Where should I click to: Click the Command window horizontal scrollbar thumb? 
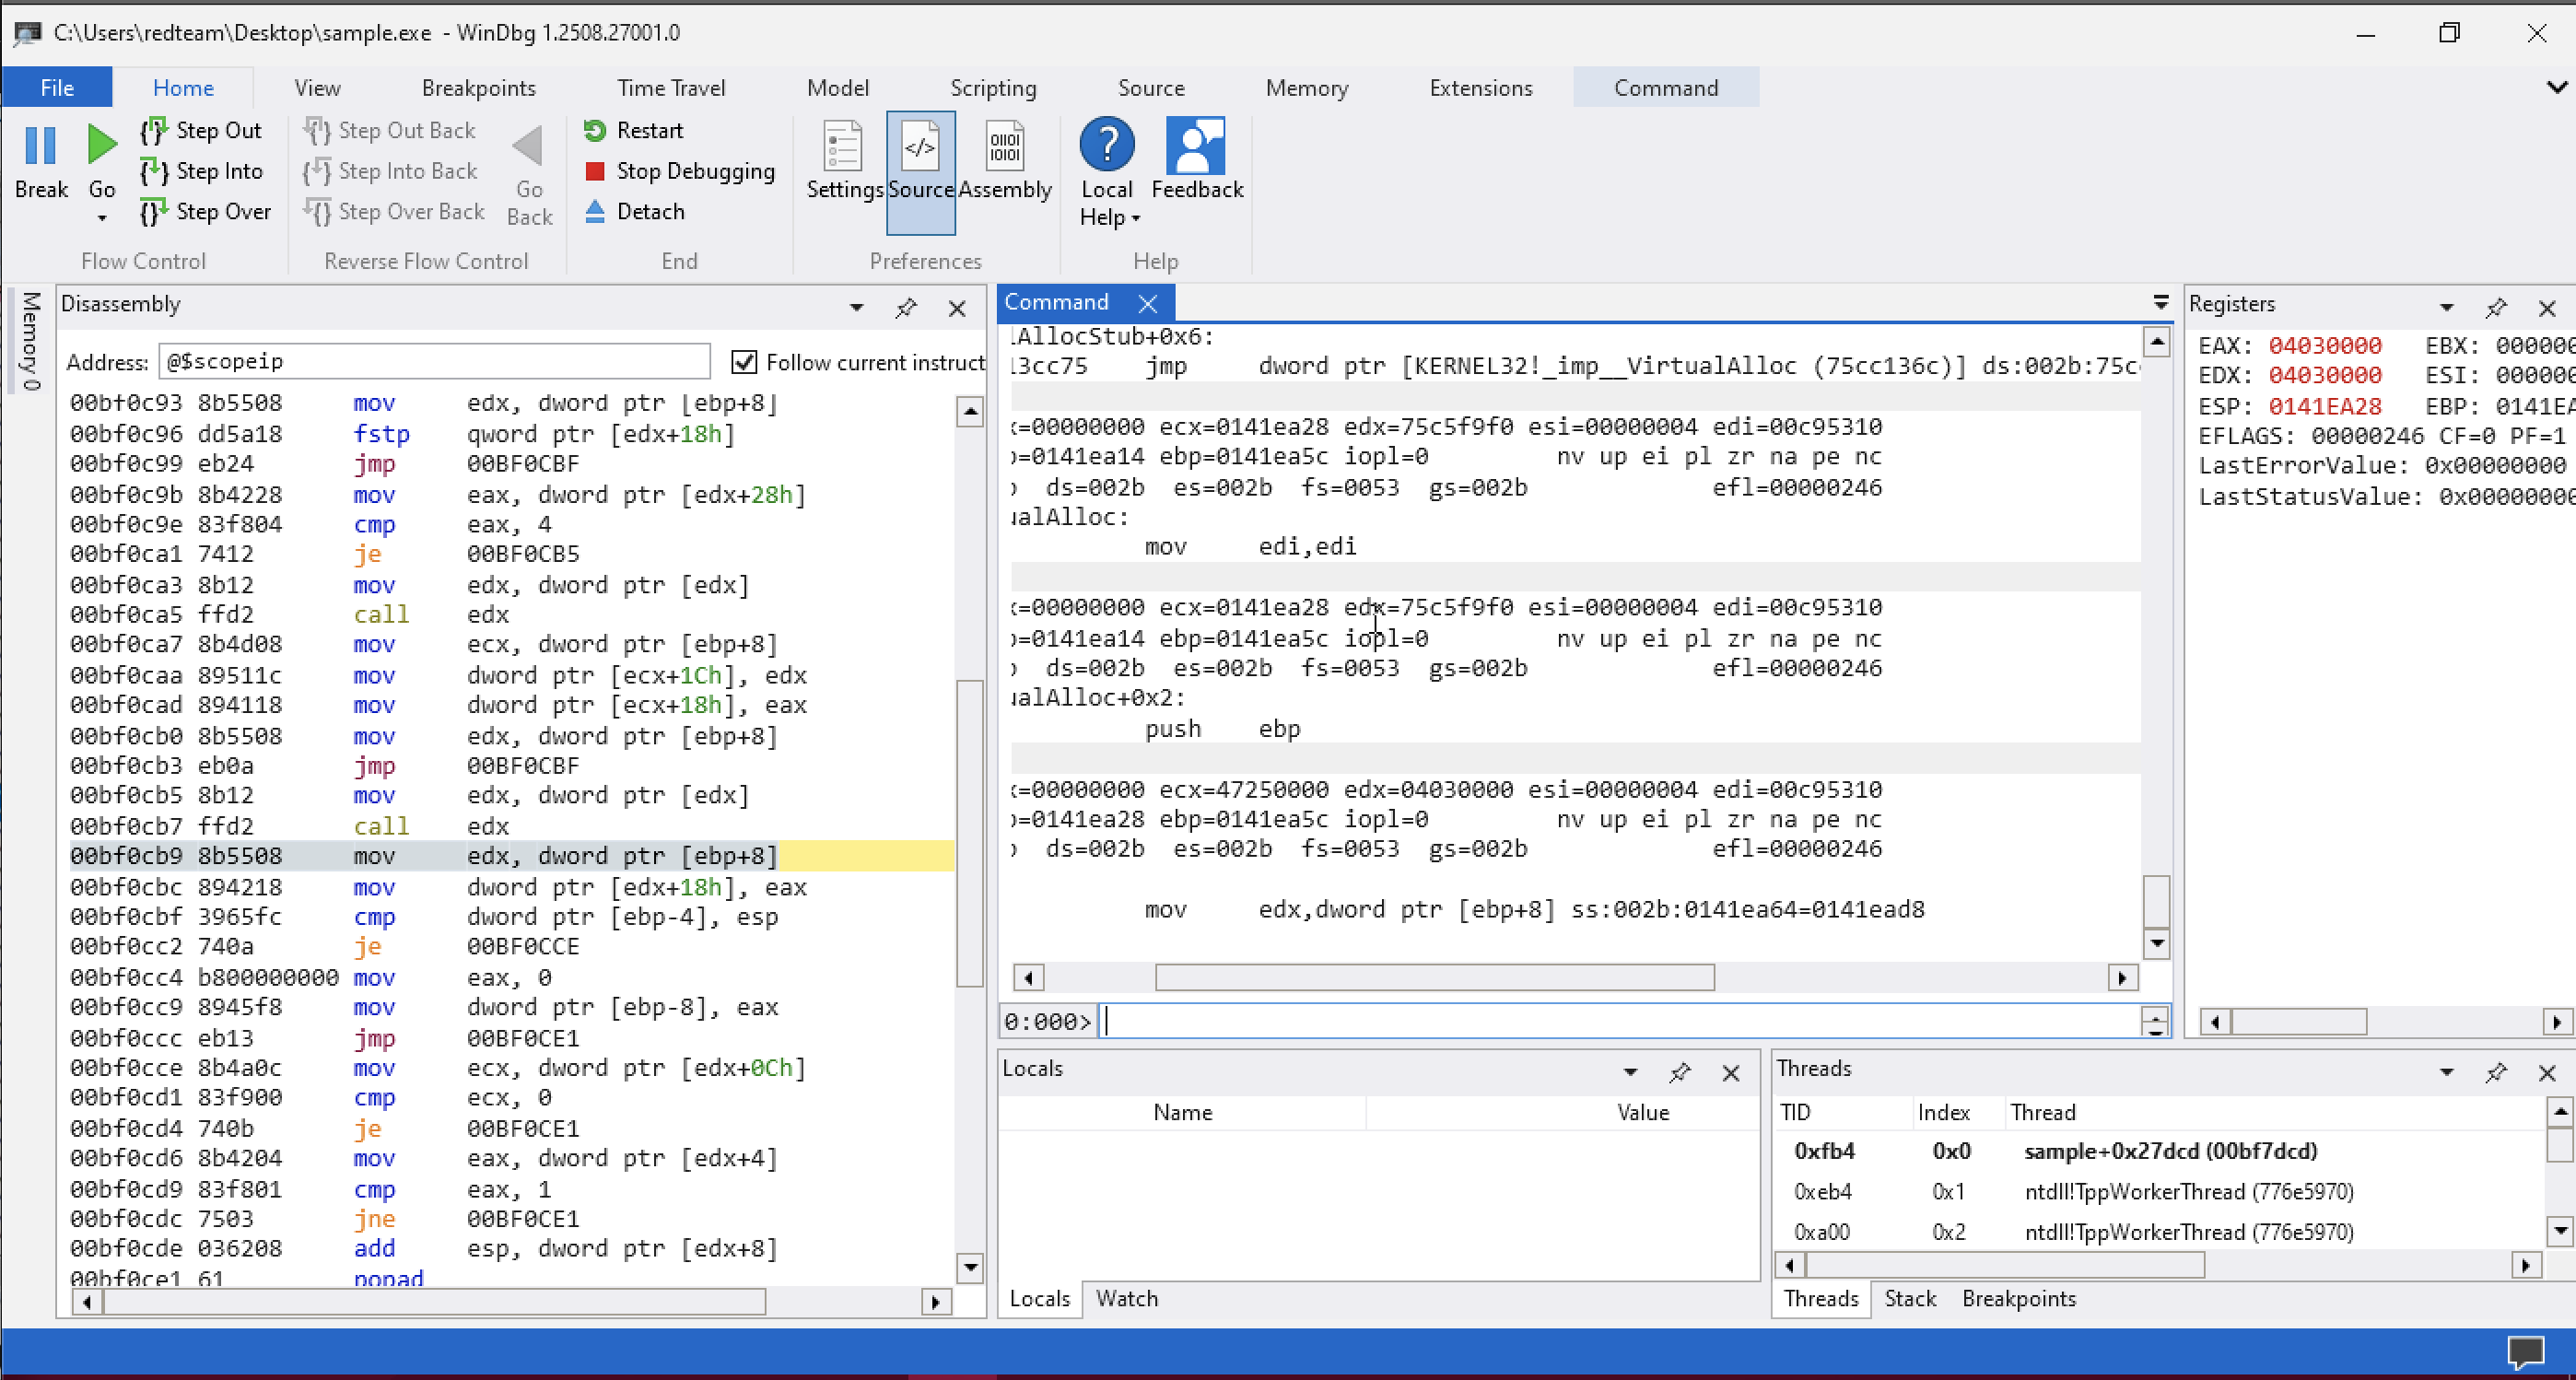(1434, 977)
